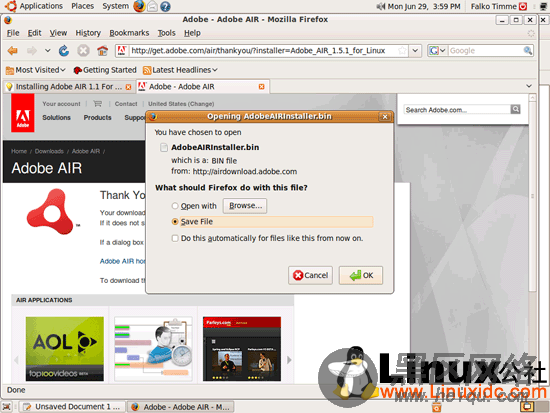This screenshot has width=550, height=413.
Task: Open the list all tabs dropdown
Action: click(529, 86)
